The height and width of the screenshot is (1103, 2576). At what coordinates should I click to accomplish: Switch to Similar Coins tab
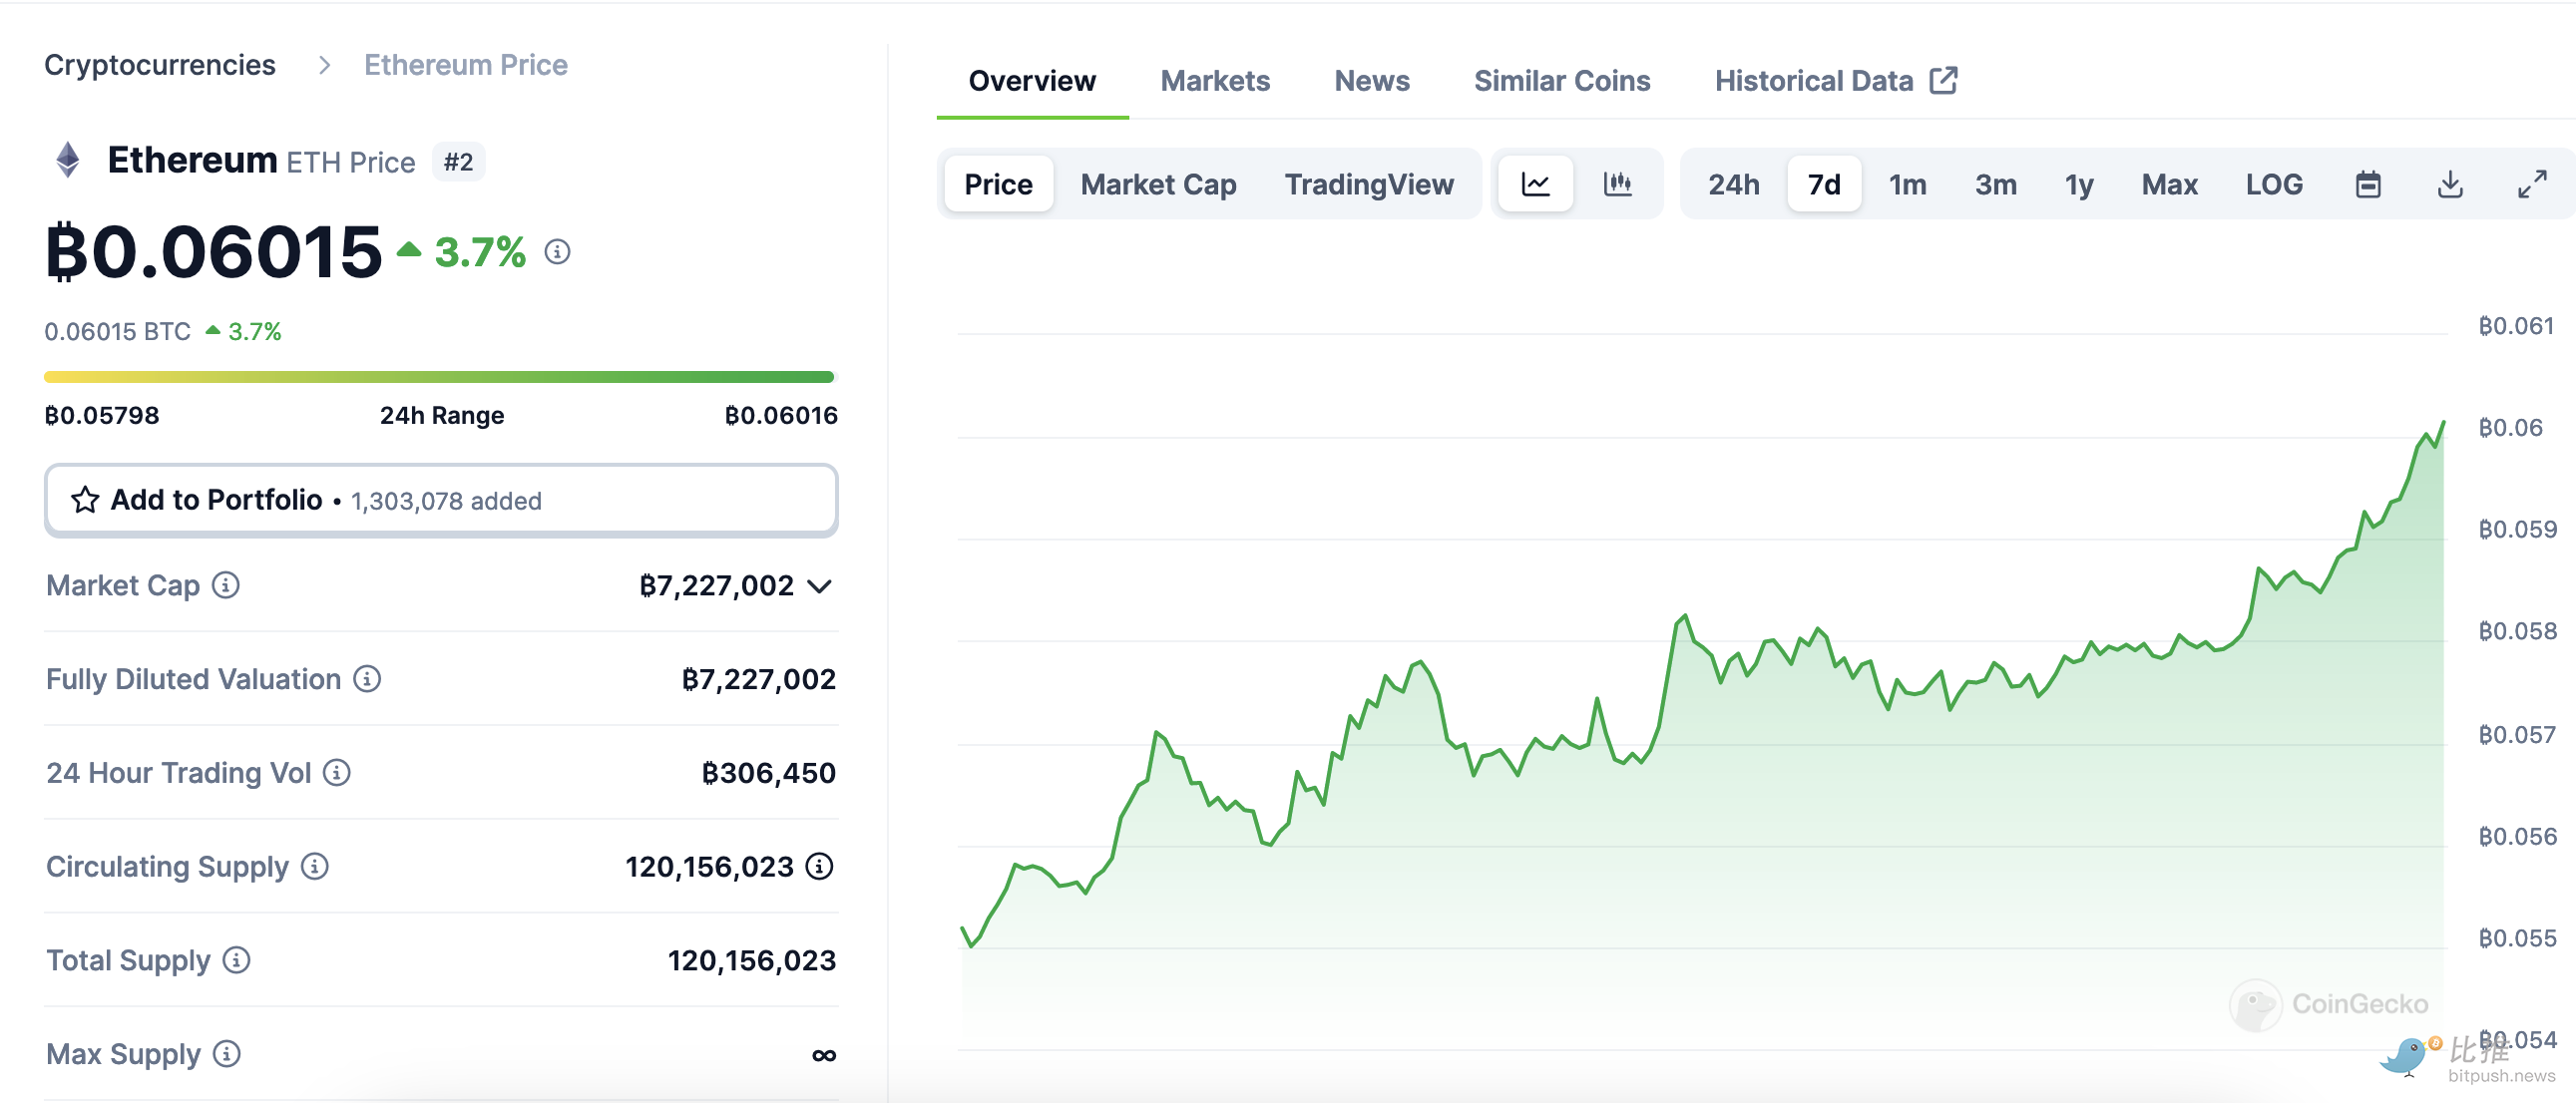click(1561, 81)
